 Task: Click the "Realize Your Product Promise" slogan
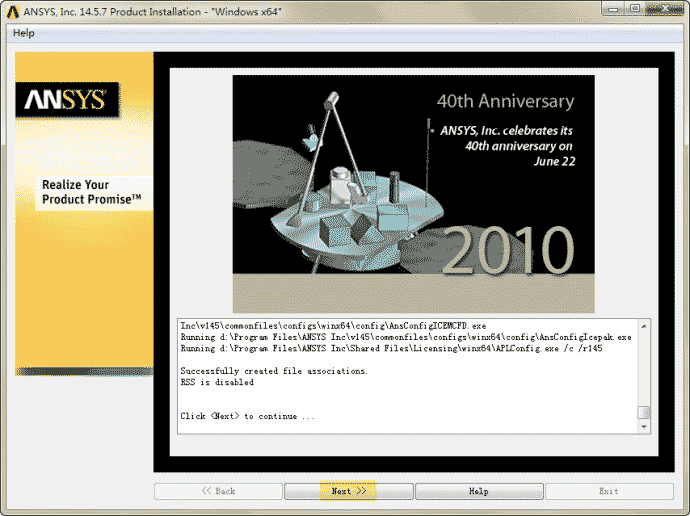click(x=92, y=192)
